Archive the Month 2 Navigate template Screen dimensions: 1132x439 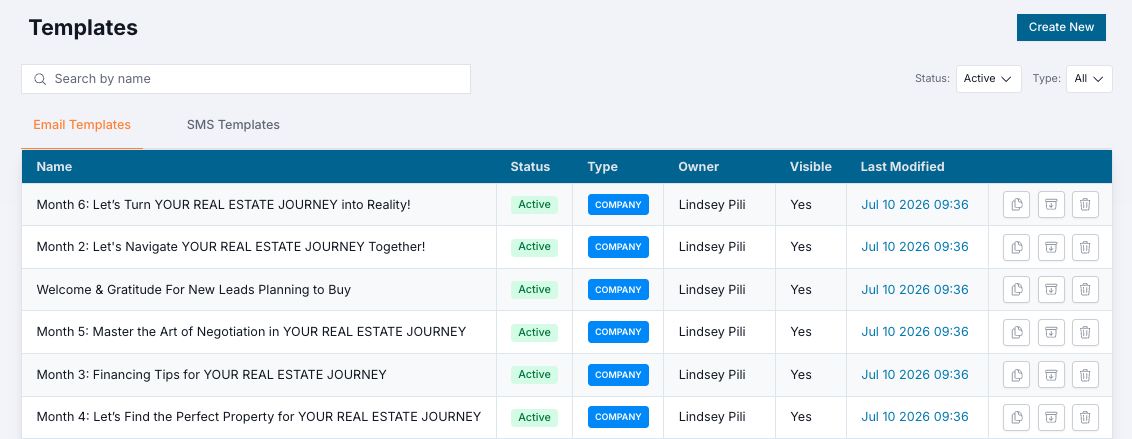[1051, 247]
